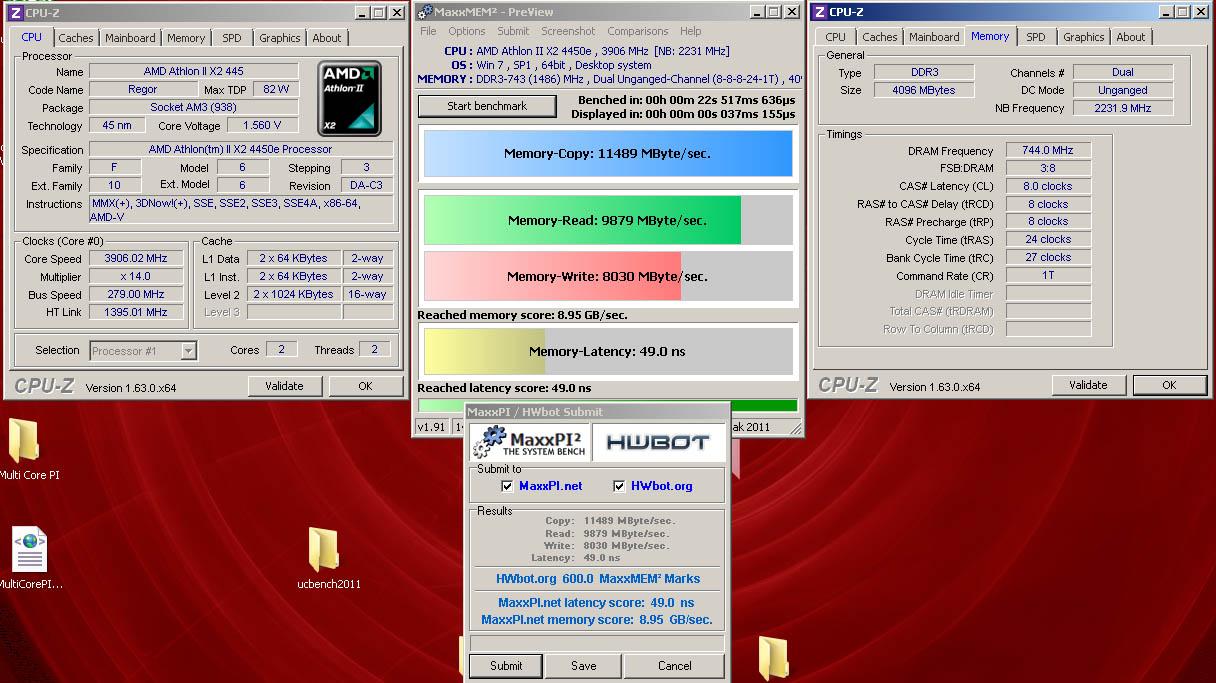Open About tab in left CPU-Z window
1216x683 pixels.
327,38
